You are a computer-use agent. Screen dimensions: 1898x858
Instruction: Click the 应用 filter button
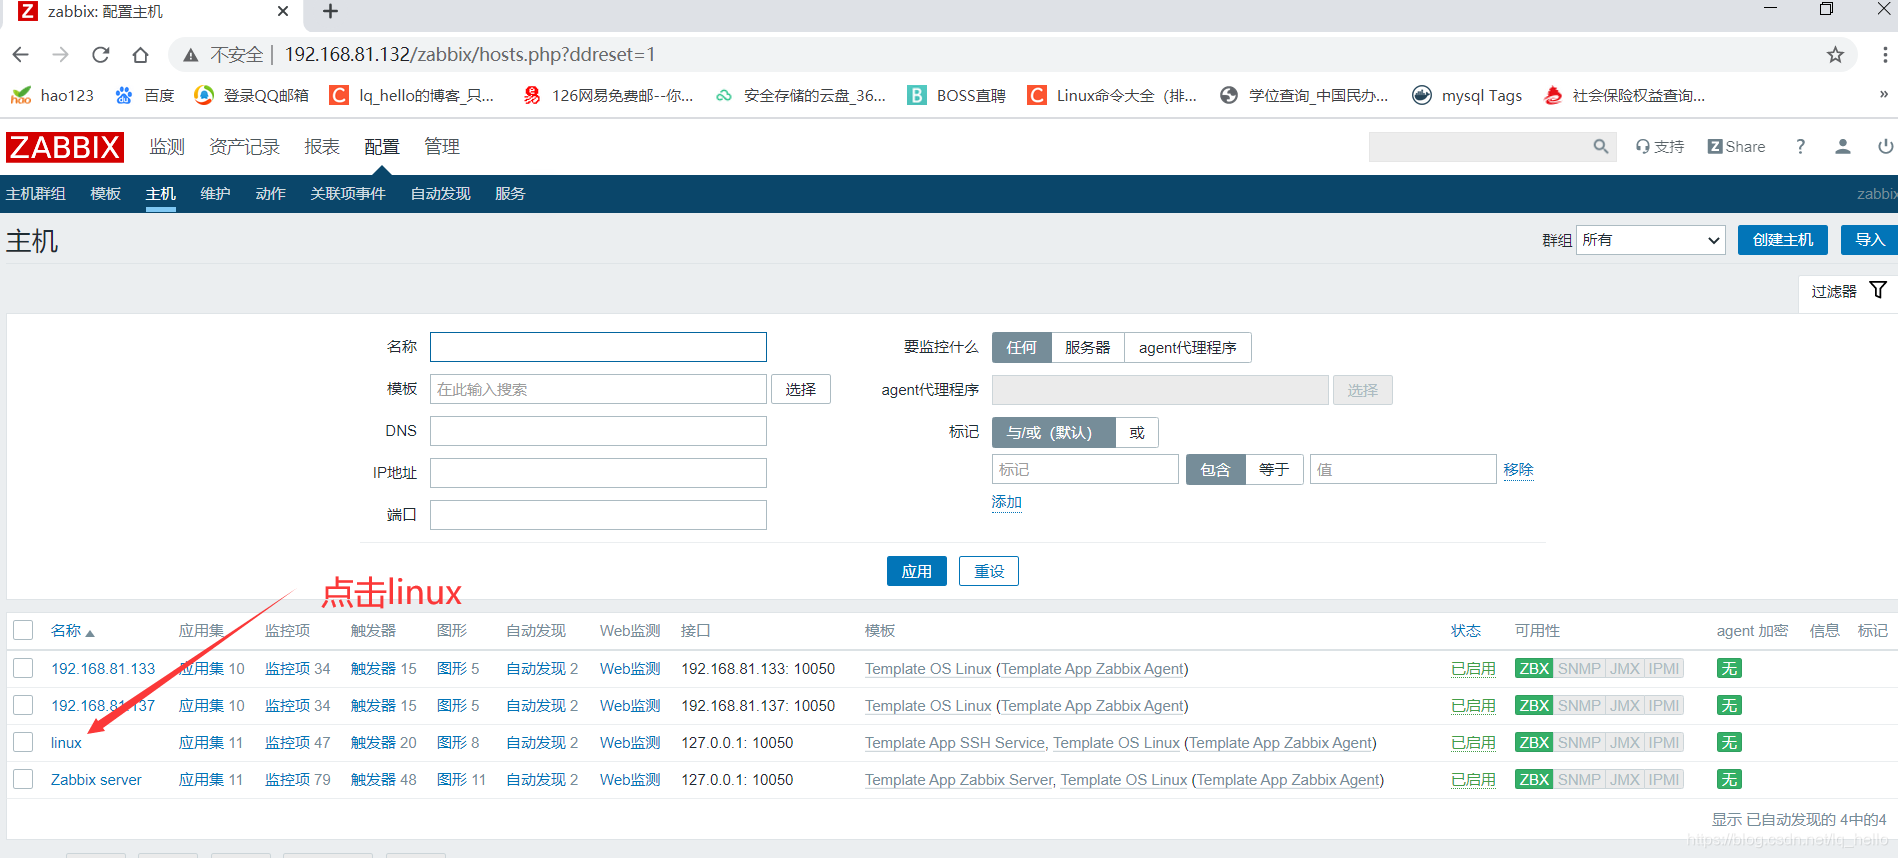(x=917, y=571)
